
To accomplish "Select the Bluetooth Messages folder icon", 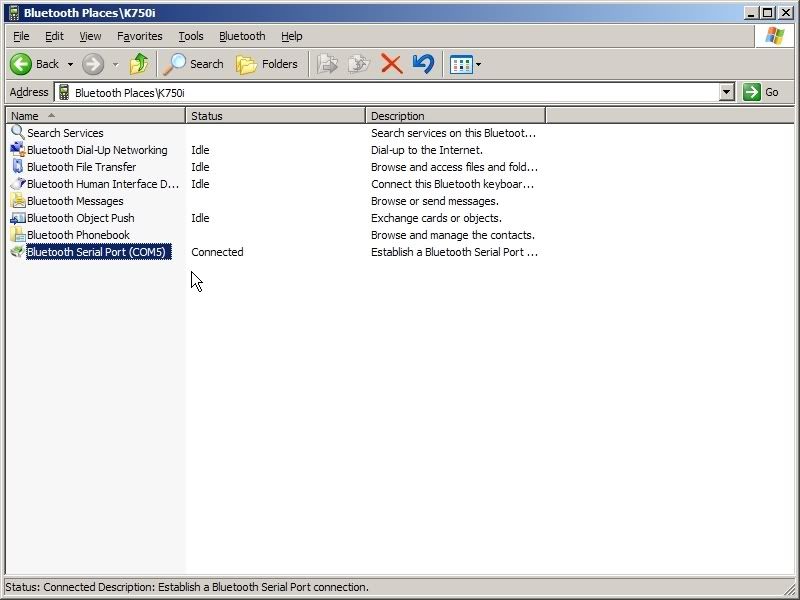I will pyautogui.click(x=18, y=201).
